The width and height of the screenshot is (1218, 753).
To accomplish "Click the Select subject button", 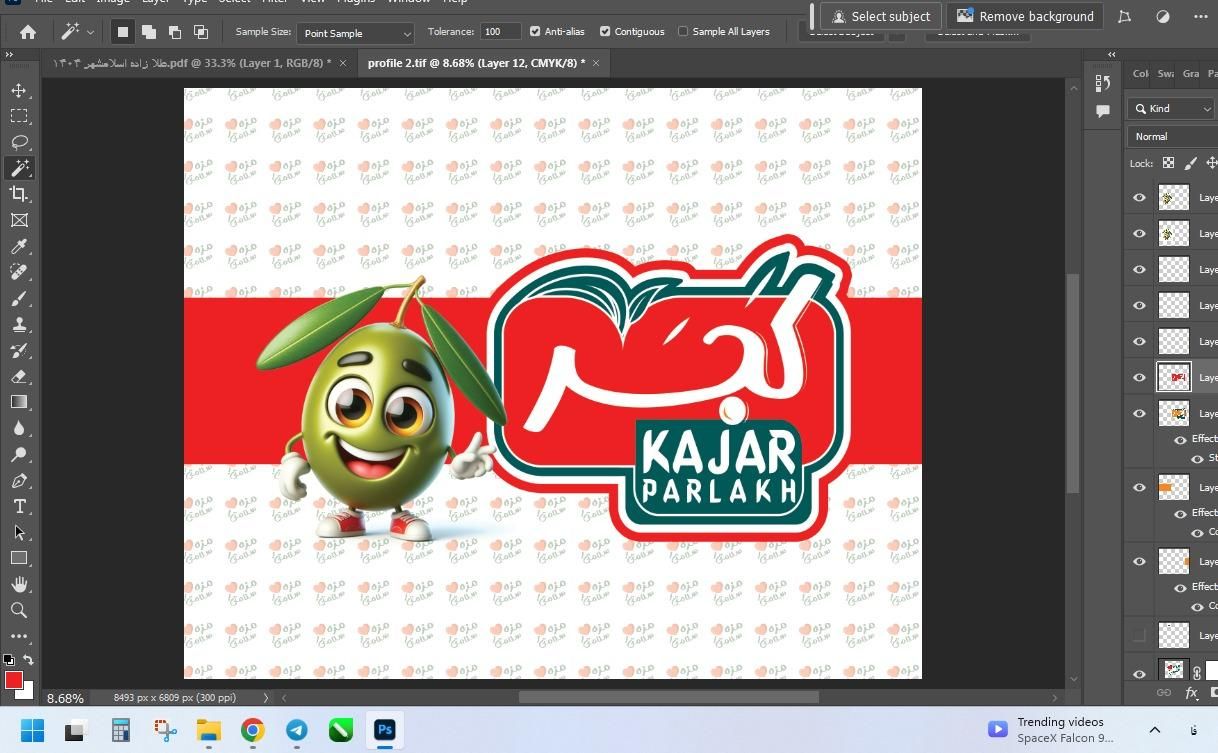I will [x=881, y=16].
